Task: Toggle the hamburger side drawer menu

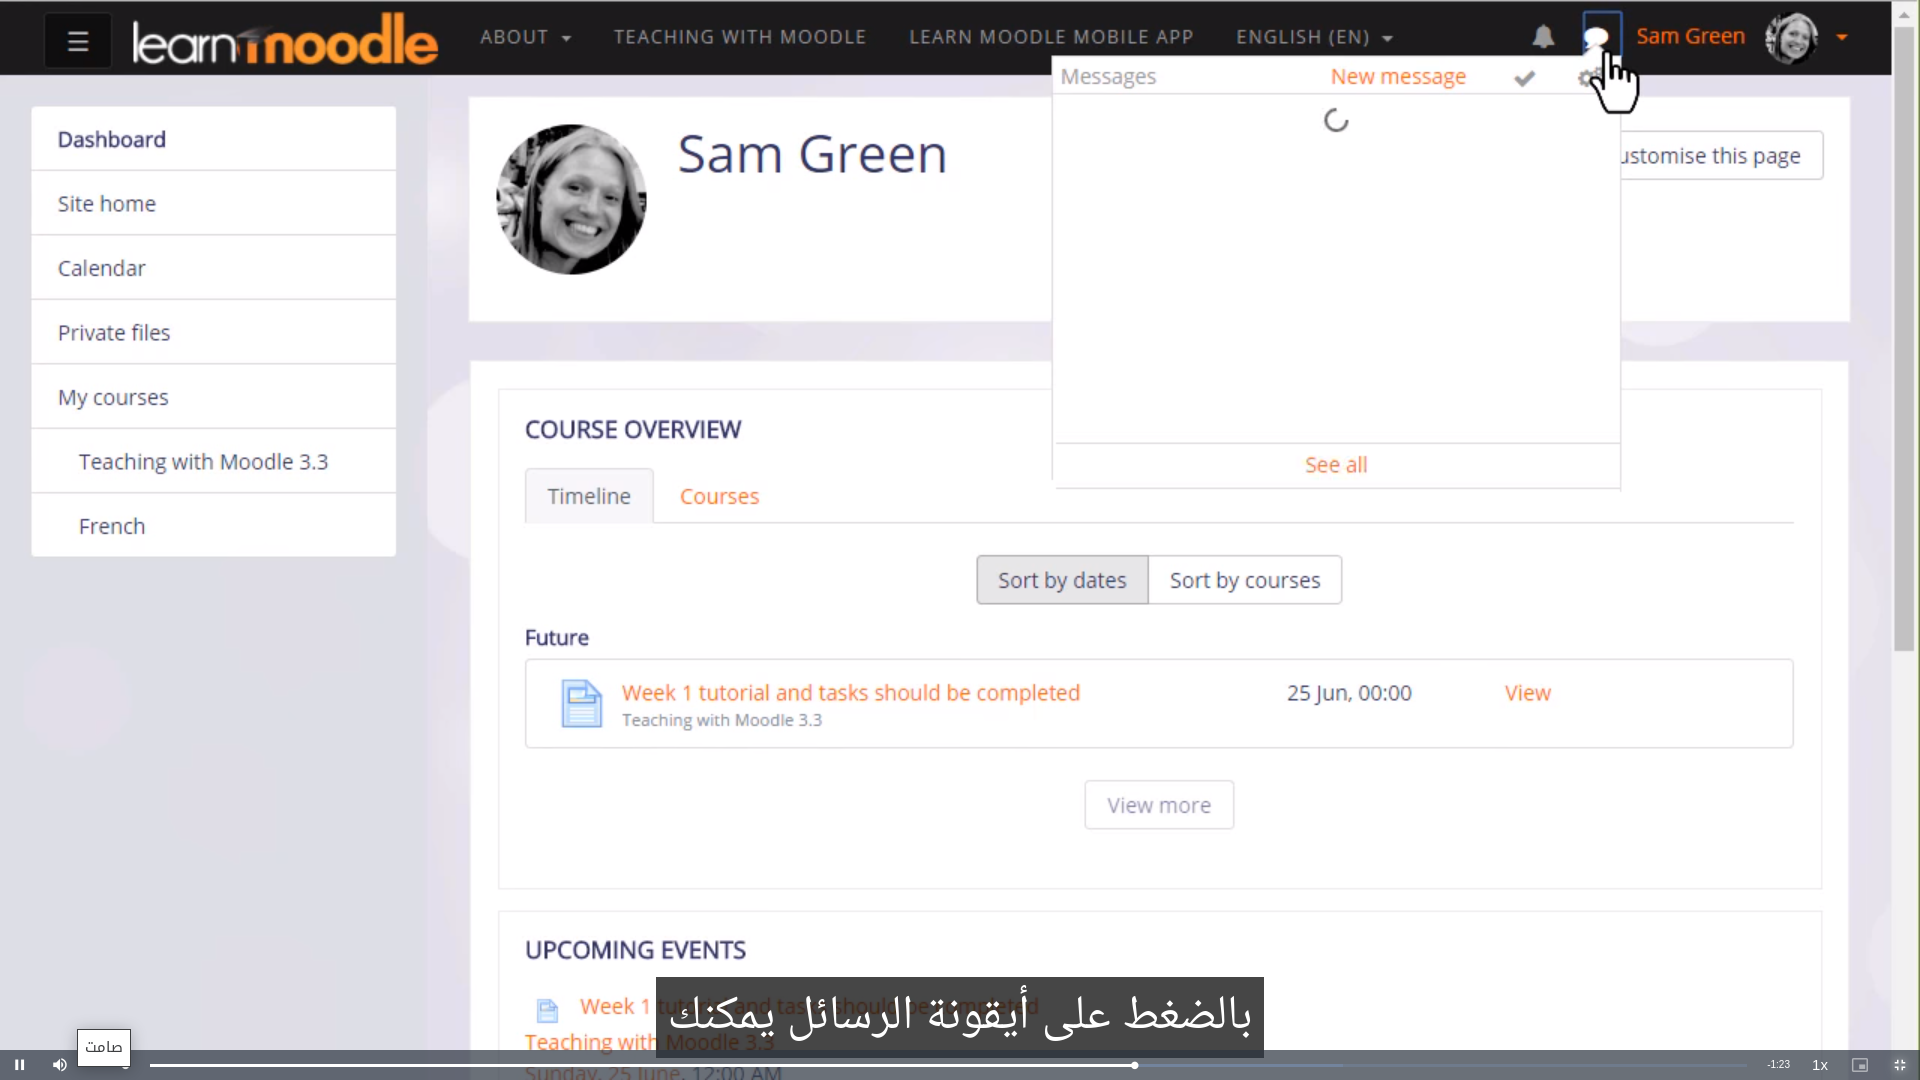Action: pyautogui.click(x=78, y=41)
